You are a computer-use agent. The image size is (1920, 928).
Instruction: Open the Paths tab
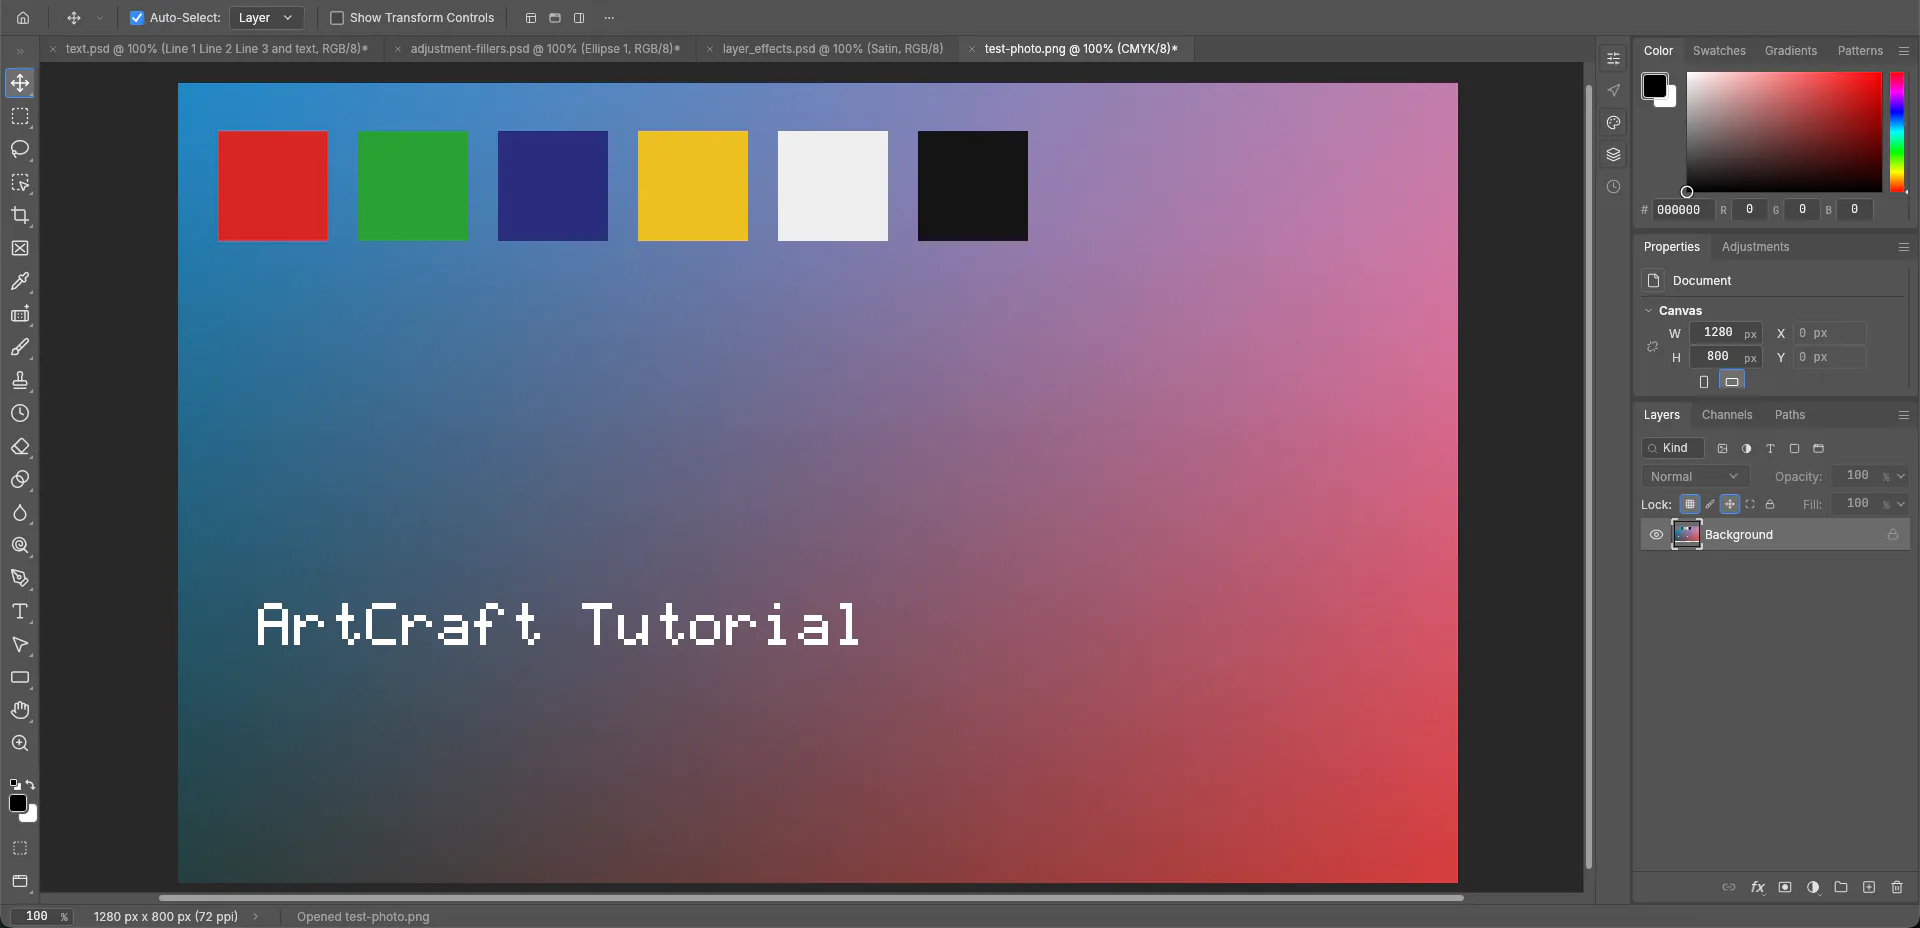pos(1790,415)
